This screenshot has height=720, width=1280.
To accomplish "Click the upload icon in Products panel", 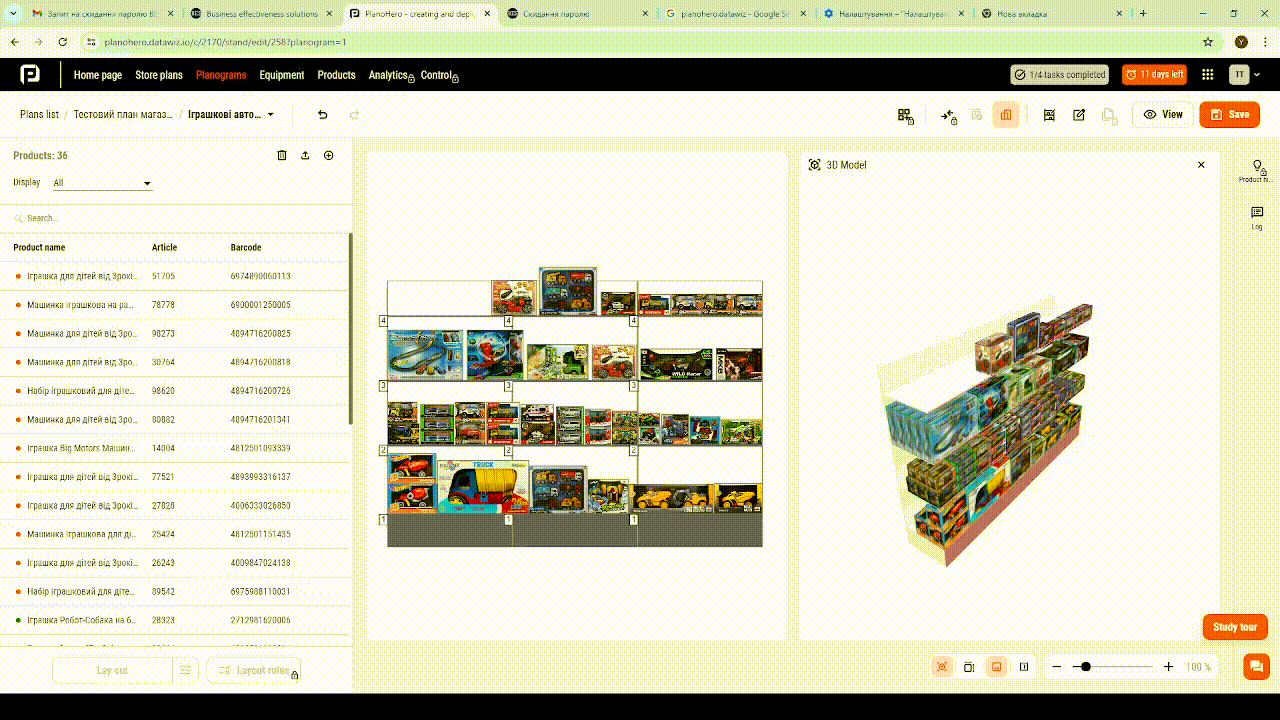I will click(x=305, y=156).
